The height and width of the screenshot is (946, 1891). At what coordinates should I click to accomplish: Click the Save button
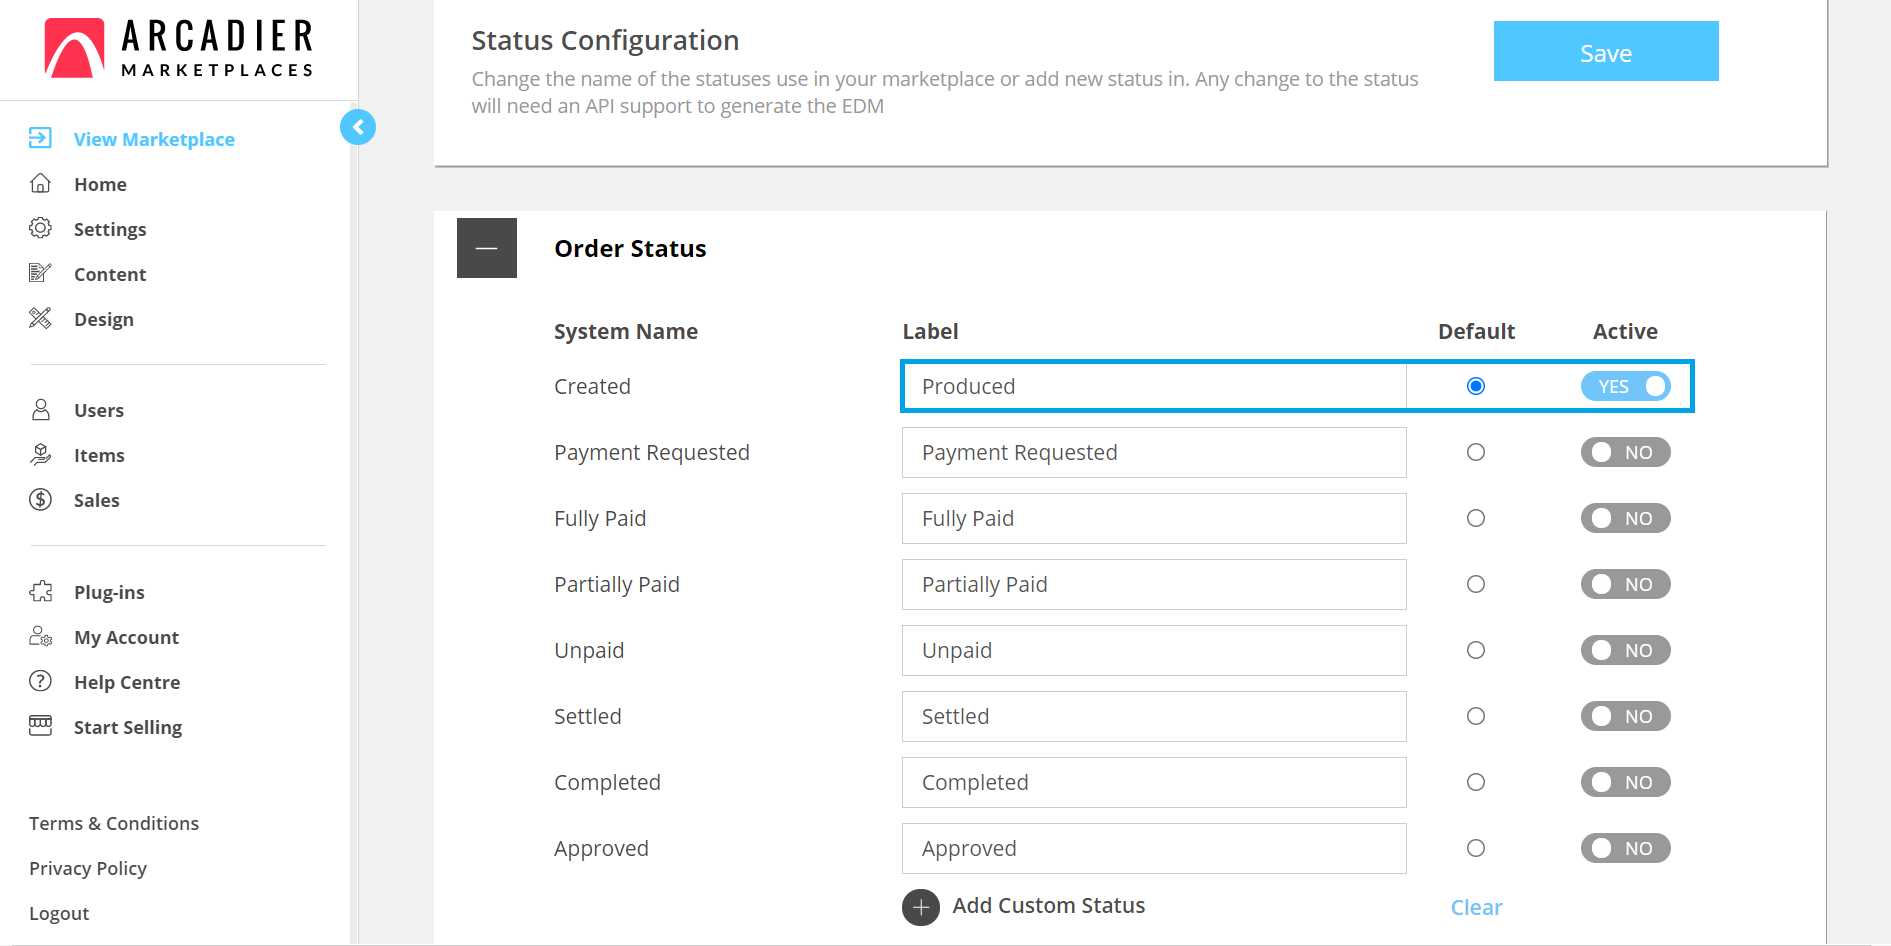(x=1606, y=51)
